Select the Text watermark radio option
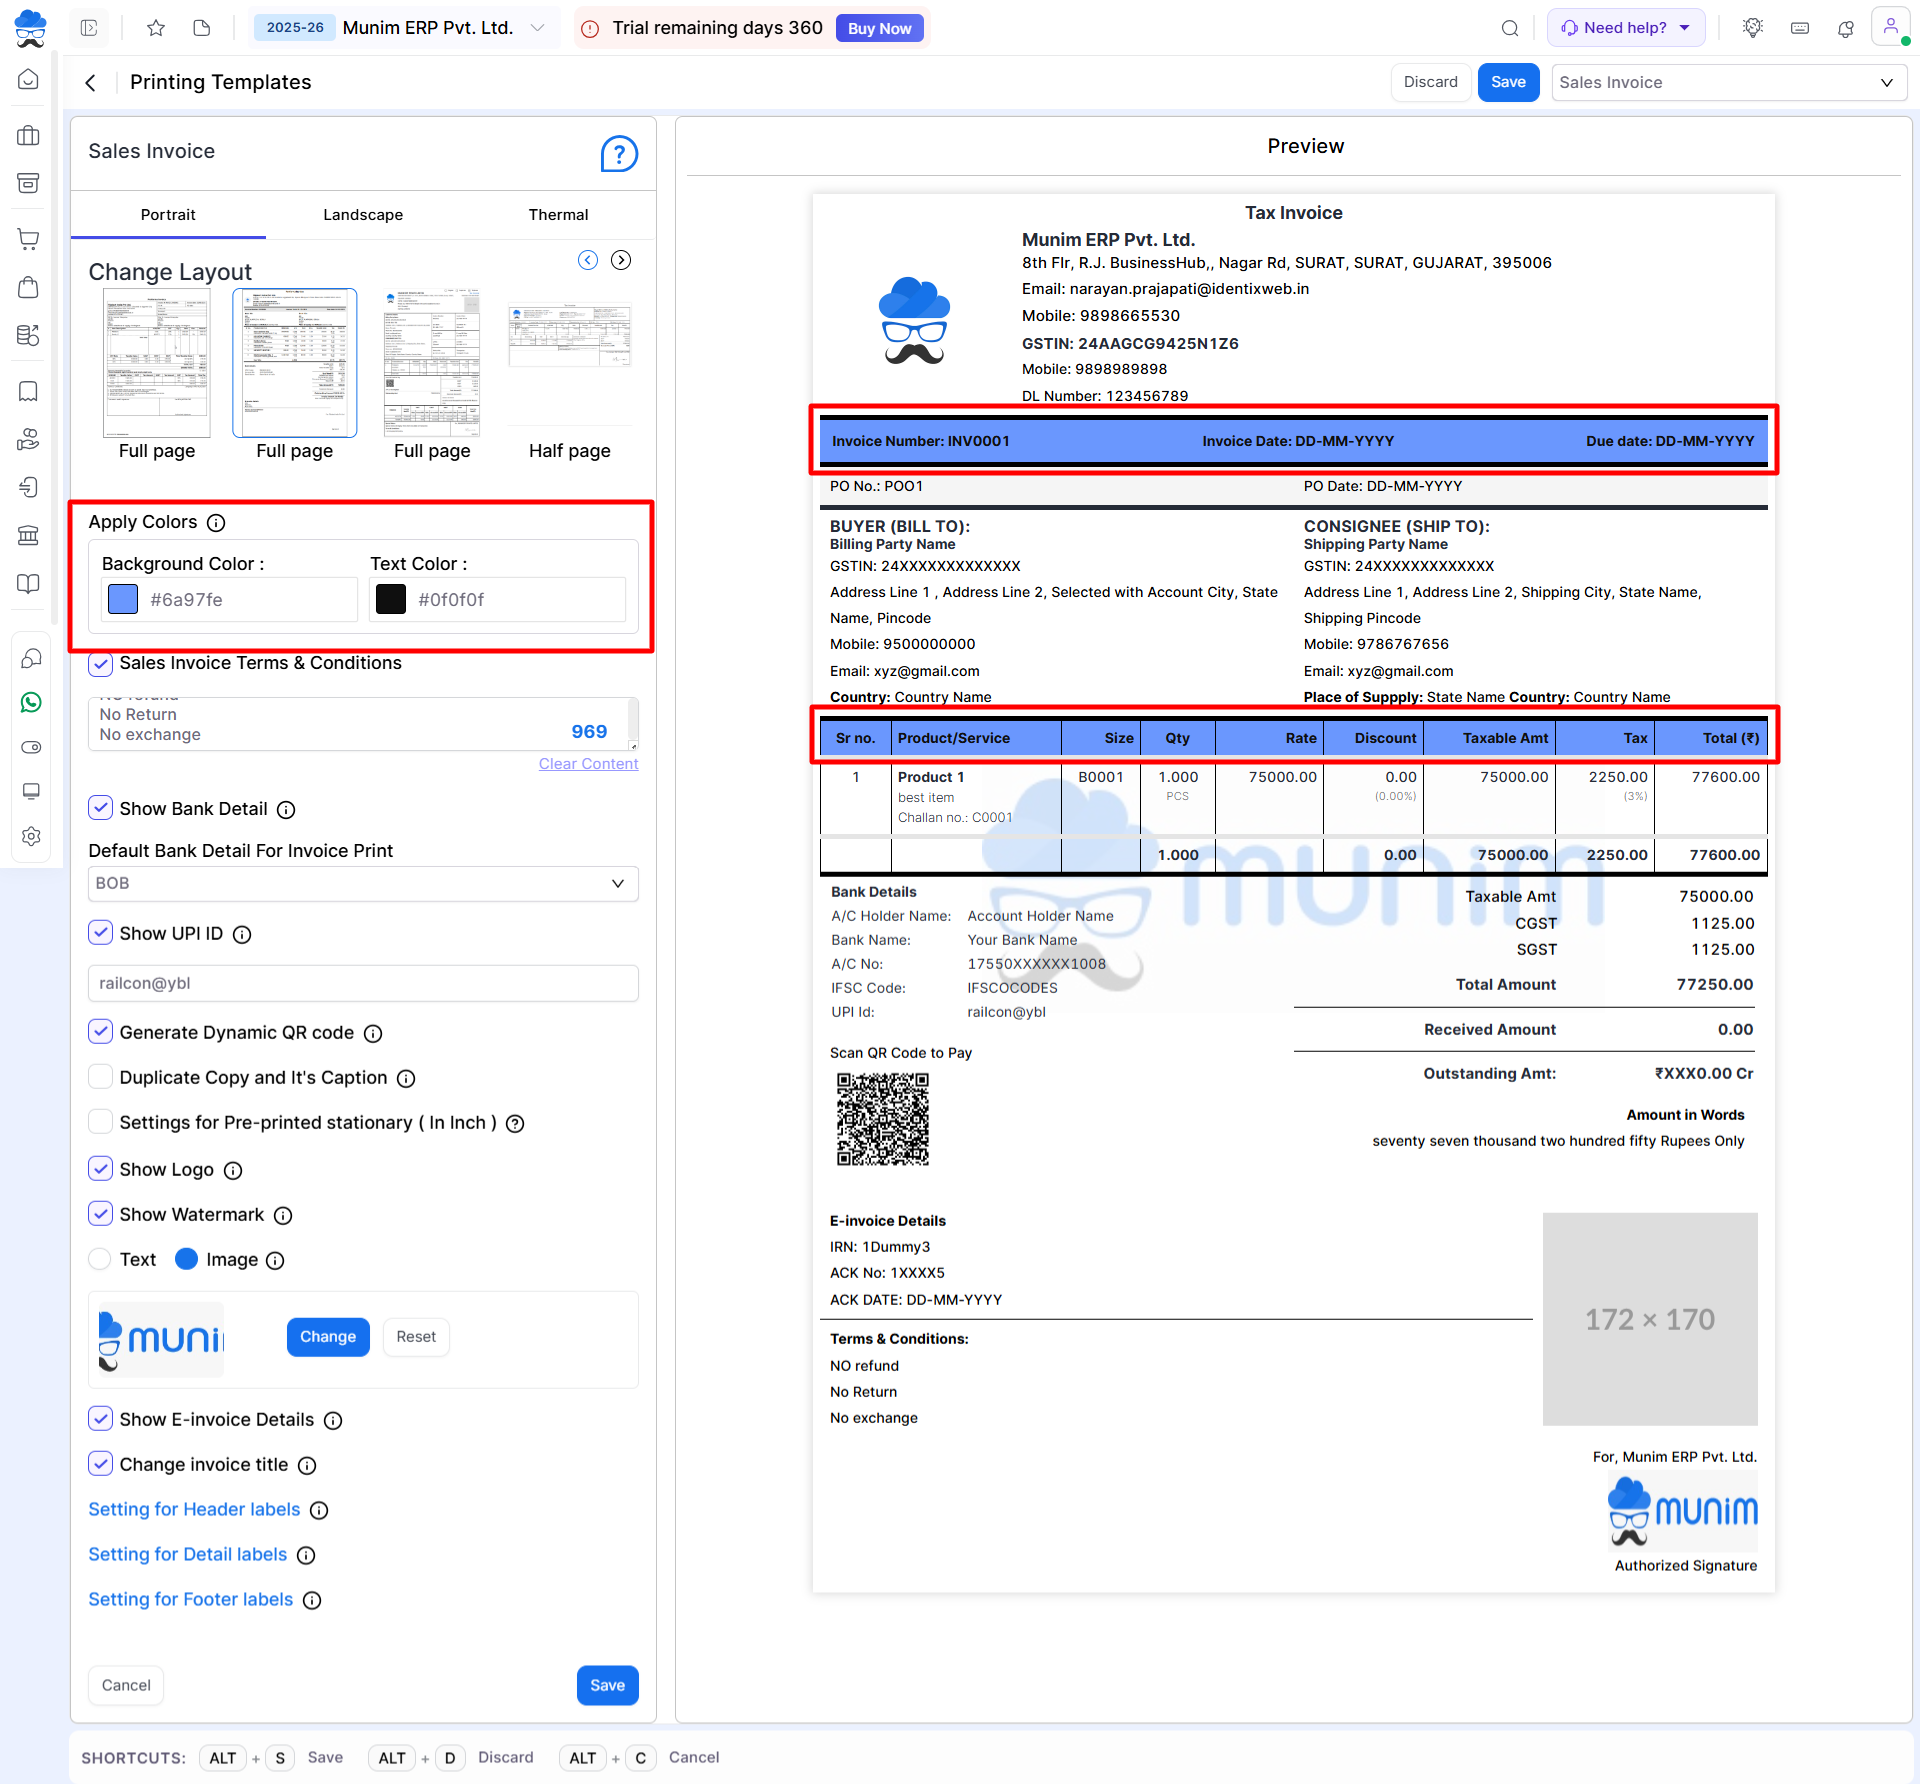The width and height of the screenshot is (1920, 1786). coord(100,1260)
